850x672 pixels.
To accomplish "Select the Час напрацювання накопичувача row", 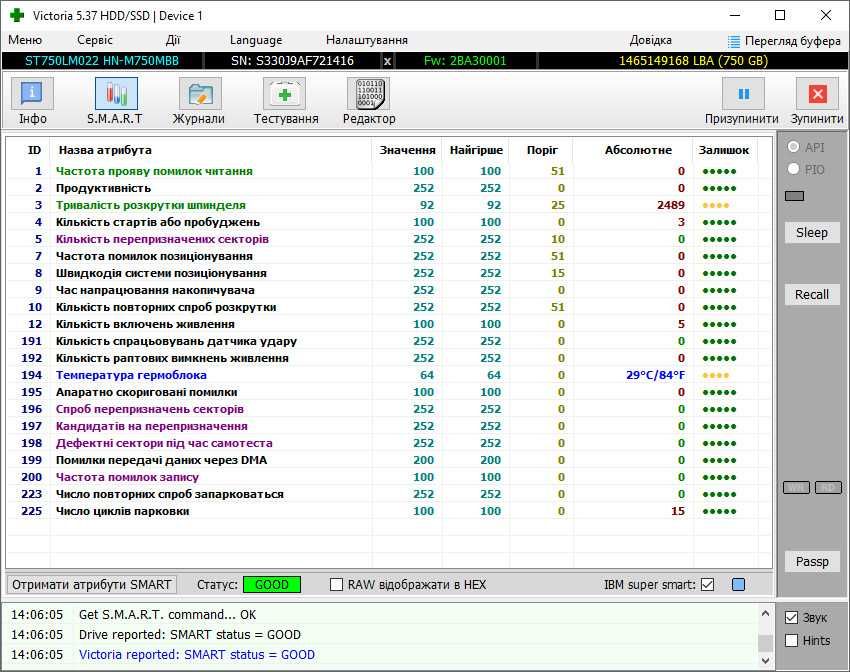I will tap(389, 290).
